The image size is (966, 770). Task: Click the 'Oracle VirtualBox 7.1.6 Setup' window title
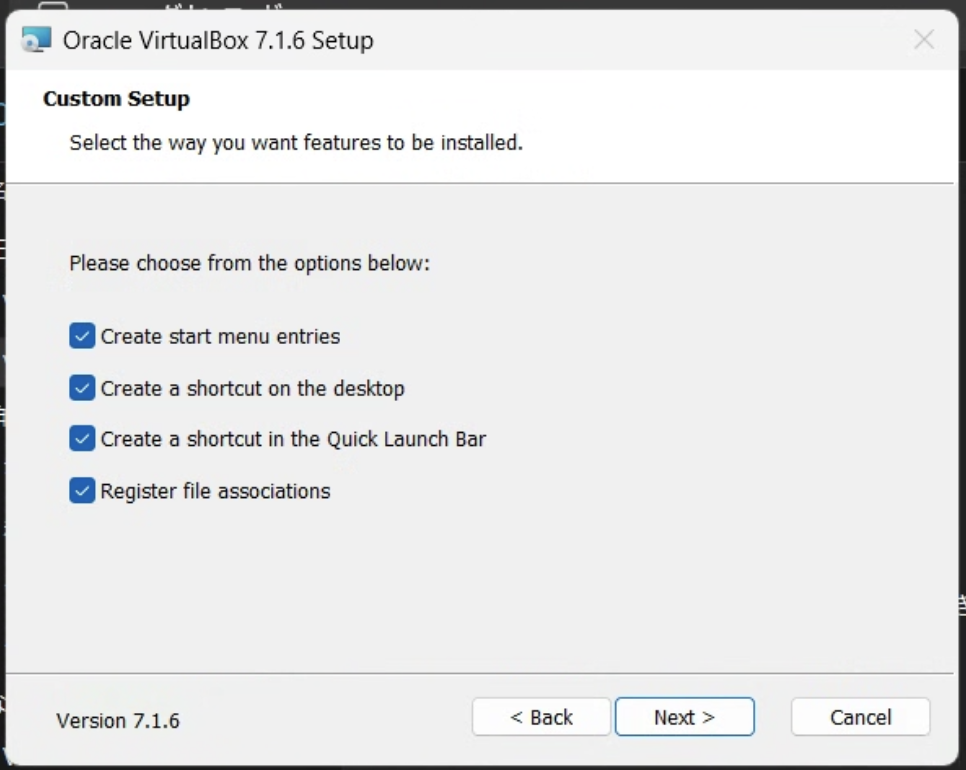point(218,41)
